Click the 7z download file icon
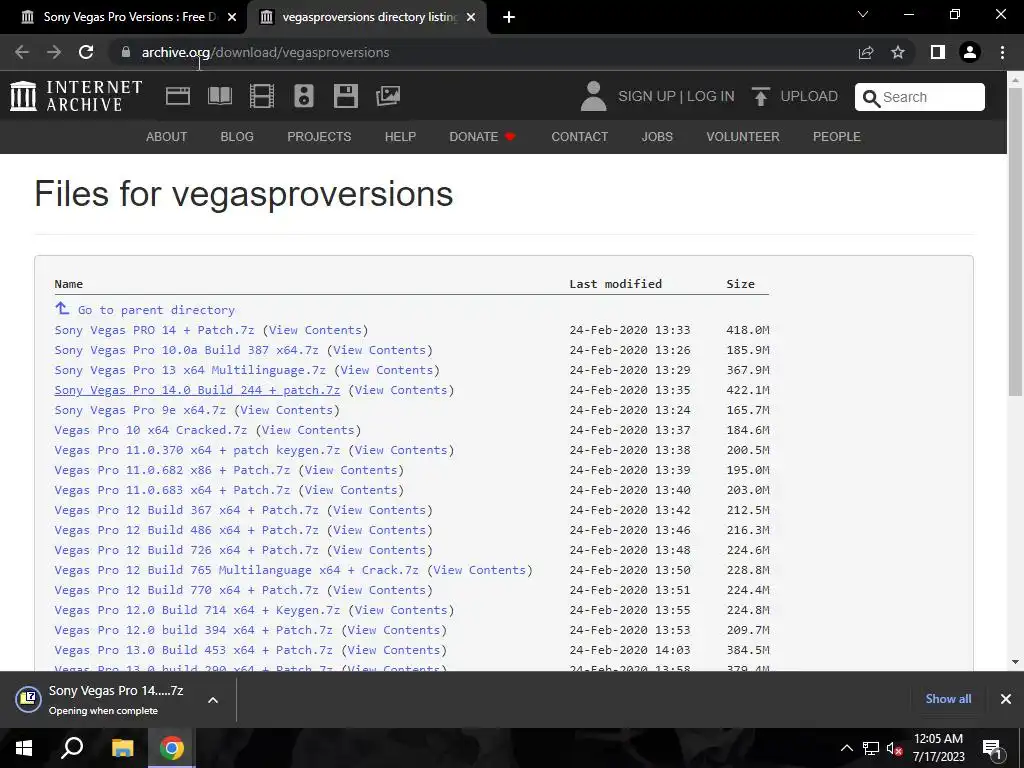 pos(28,699)
